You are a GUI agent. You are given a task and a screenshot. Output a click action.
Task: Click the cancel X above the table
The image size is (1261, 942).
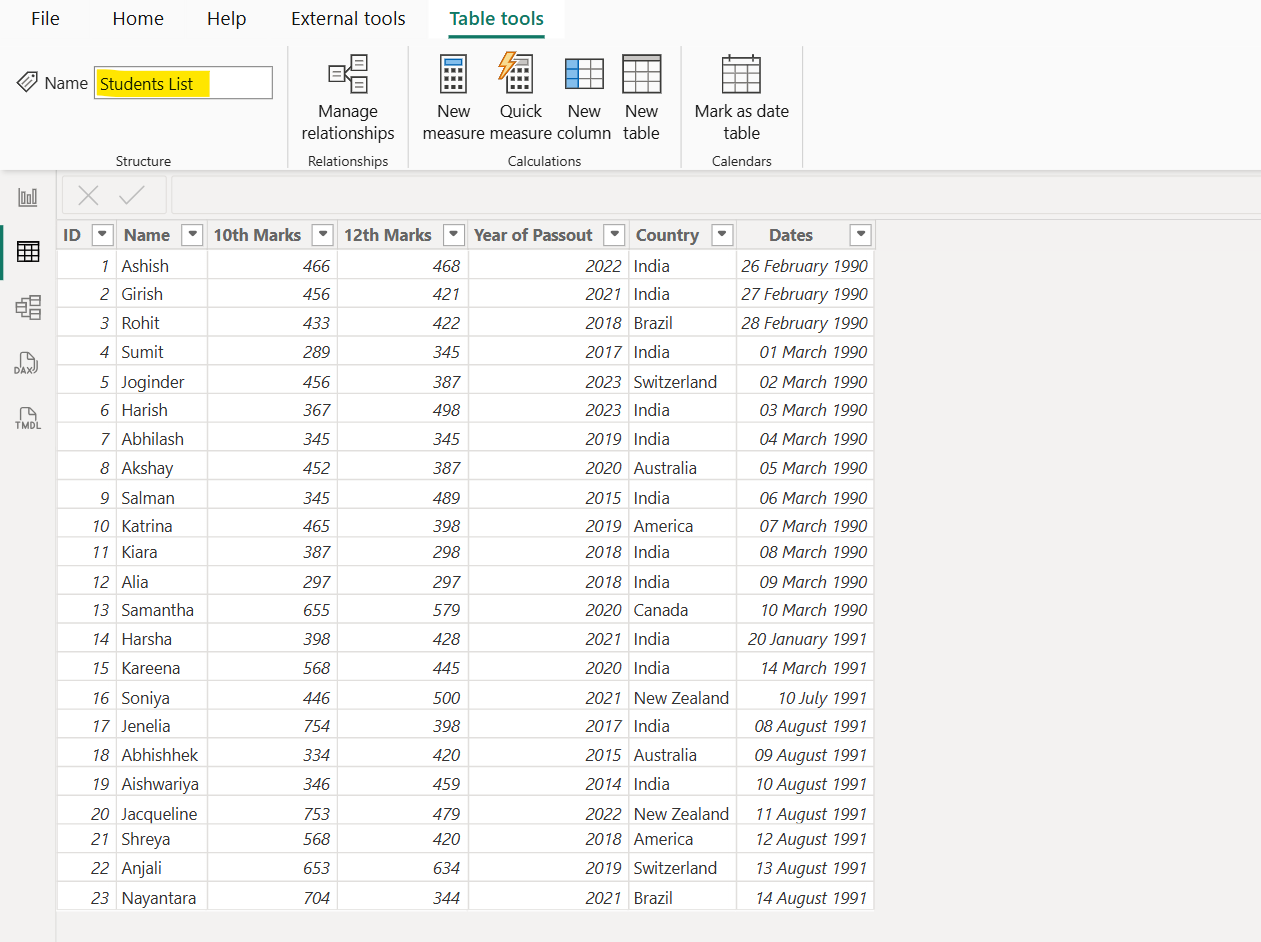pos(89,195)
